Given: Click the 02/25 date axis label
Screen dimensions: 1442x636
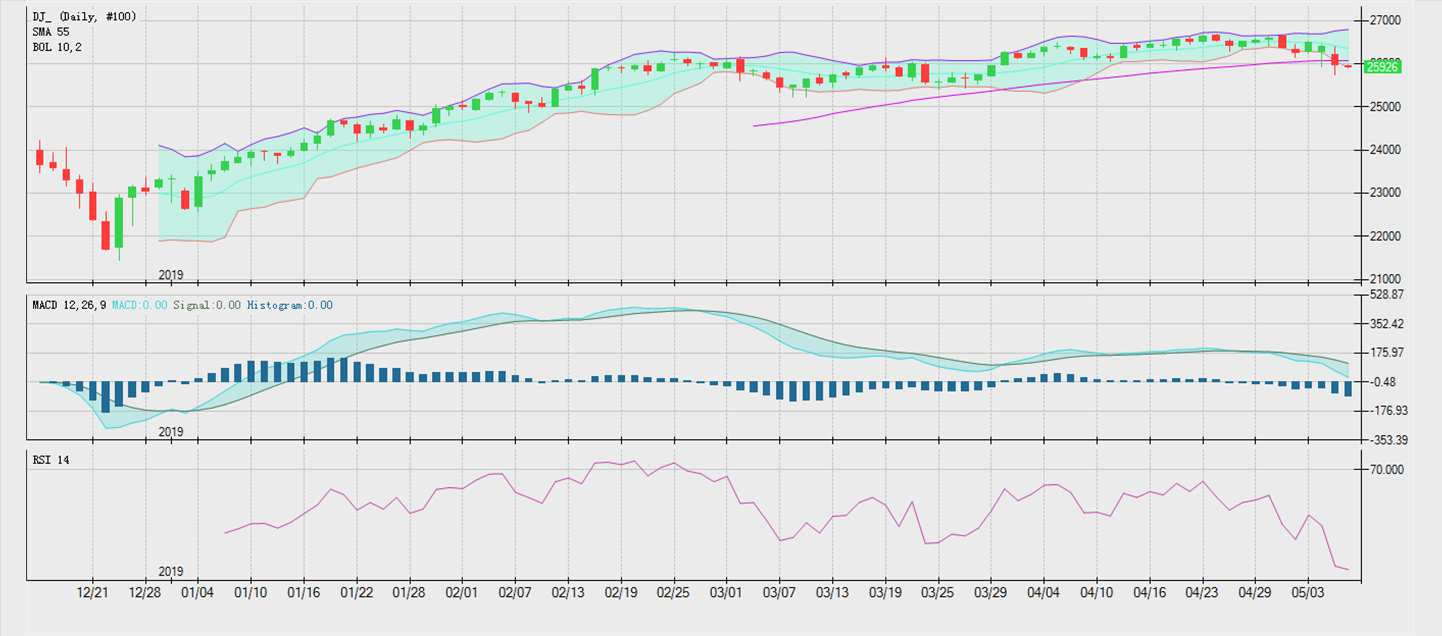Looking at the screenshot, I should (673, 593).
